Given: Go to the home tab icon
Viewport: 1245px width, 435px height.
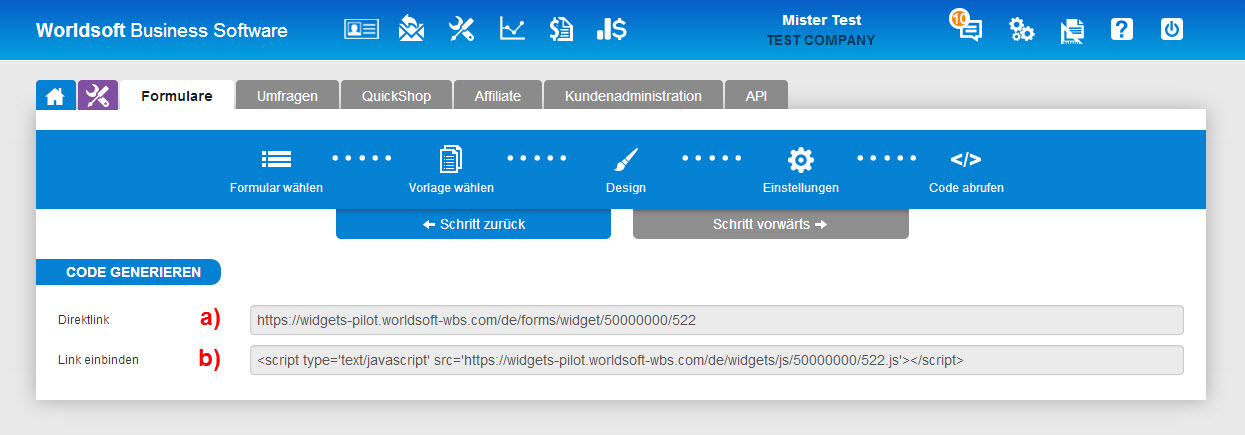Looking at the screenshot, I should 56,96.
